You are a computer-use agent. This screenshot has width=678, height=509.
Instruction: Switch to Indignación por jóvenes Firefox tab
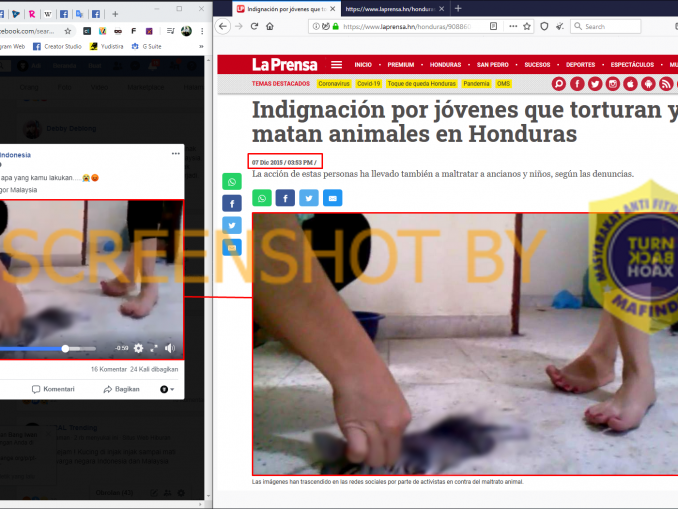(x=284, y=9)
